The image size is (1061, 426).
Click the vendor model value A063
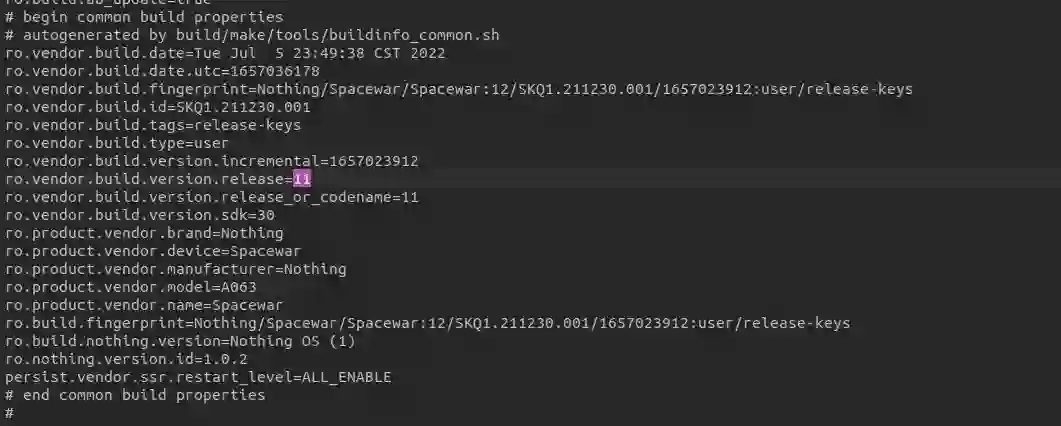pos(238,287)
